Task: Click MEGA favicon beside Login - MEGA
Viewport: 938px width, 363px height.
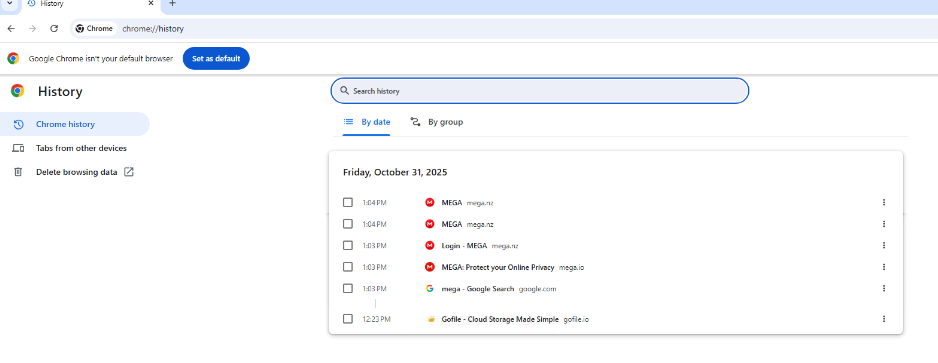Action: pyautogui.click(x=429, y=245)
